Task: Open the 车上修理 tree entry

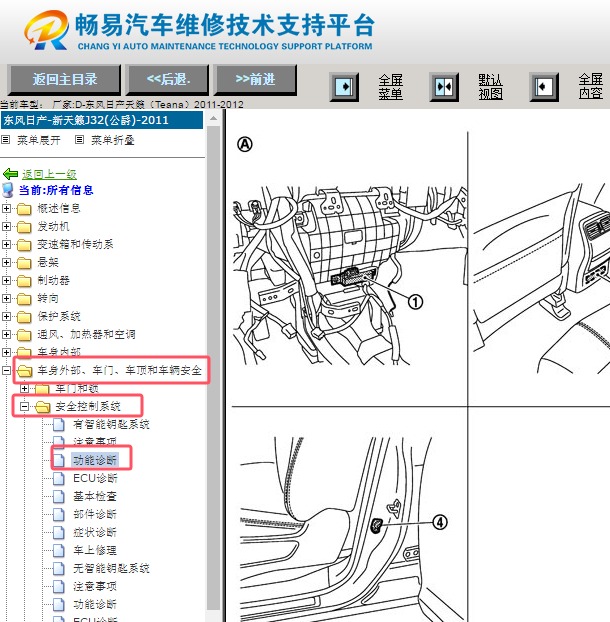Action: pos(95,550)
